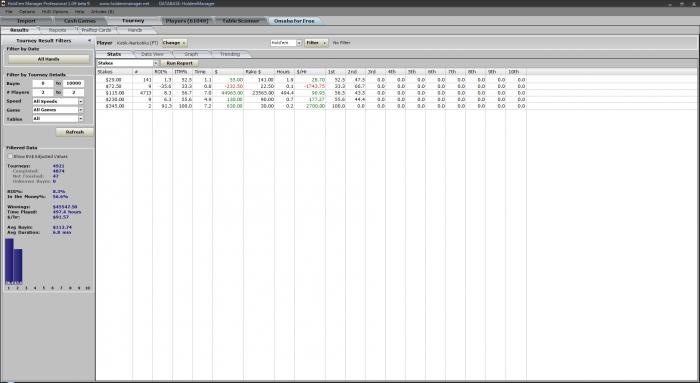Collapse the Tourney Result Filters panel arrow
The height and width of the screenshot is (383, 700).
(89, 41)
